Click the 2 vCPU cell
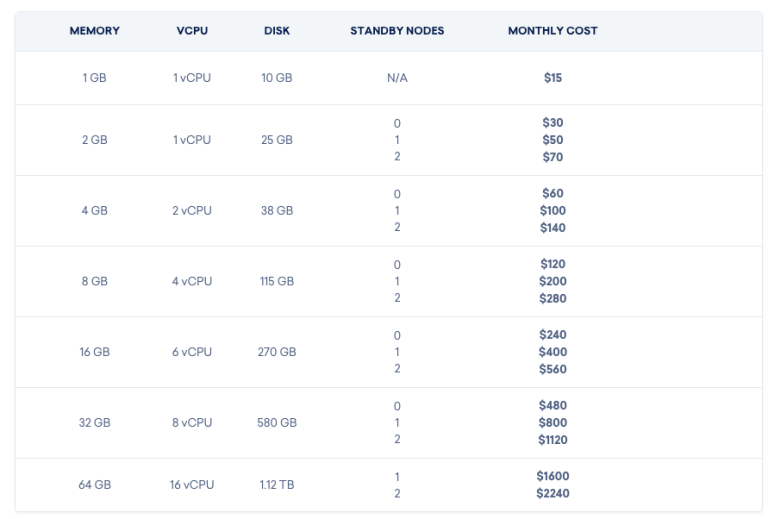 click(192, 211)
